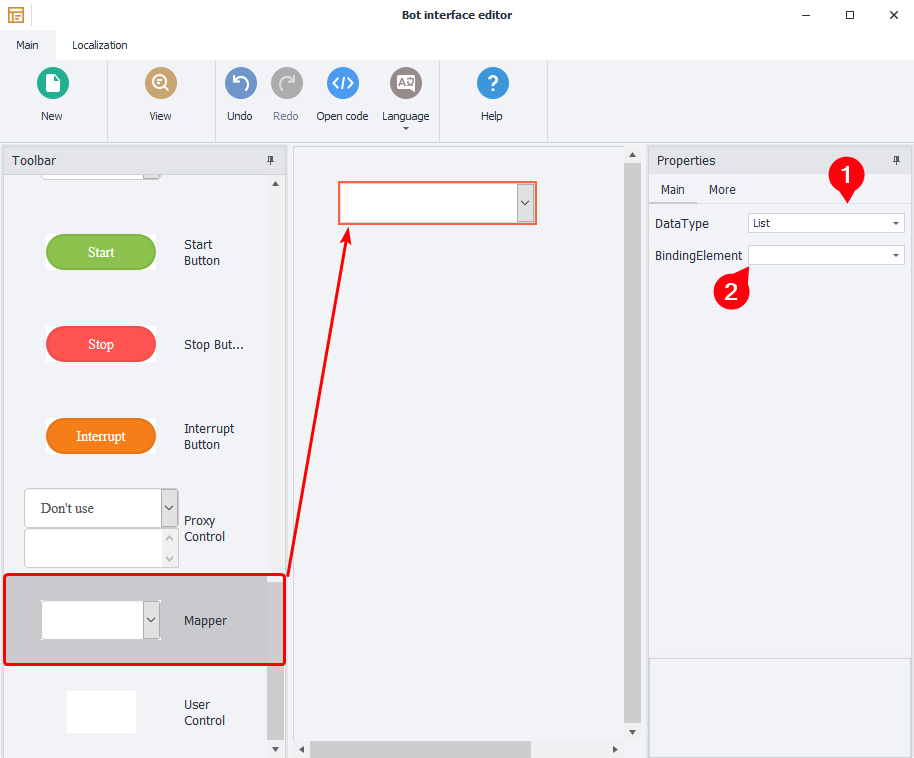Select the red Stop button control
Image resolution: width=914 pixels, height=758 pixels.
[x=101, y=344]
